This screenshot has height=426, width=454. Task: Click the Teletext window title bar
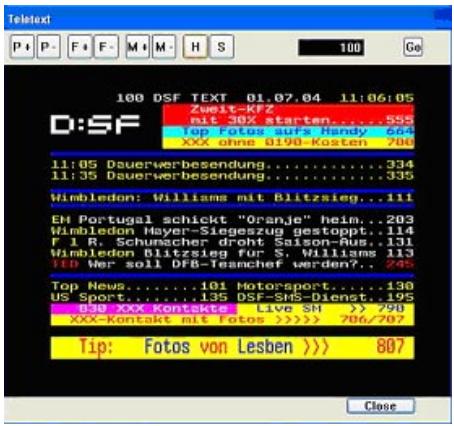tap(228, 18)
